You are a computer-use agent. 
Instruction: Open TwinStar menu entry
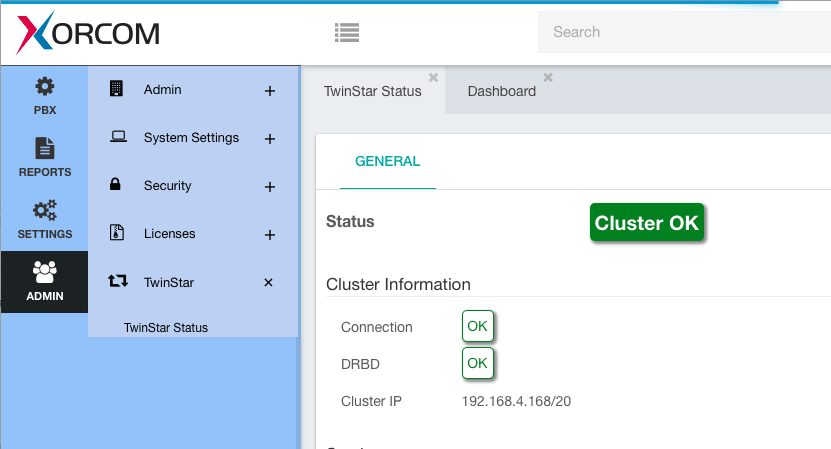169,283
